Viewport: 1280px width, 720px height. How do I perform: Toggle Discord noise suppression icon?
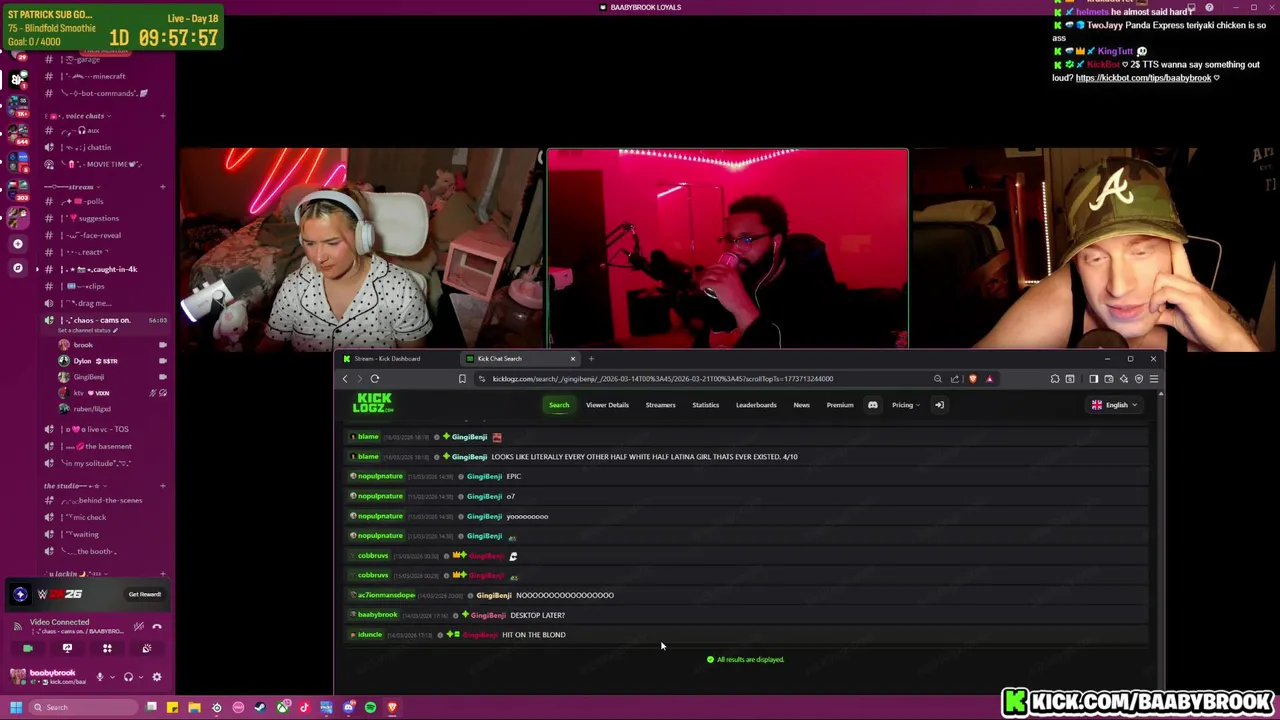pyautogui.click(x=138, y=627)
